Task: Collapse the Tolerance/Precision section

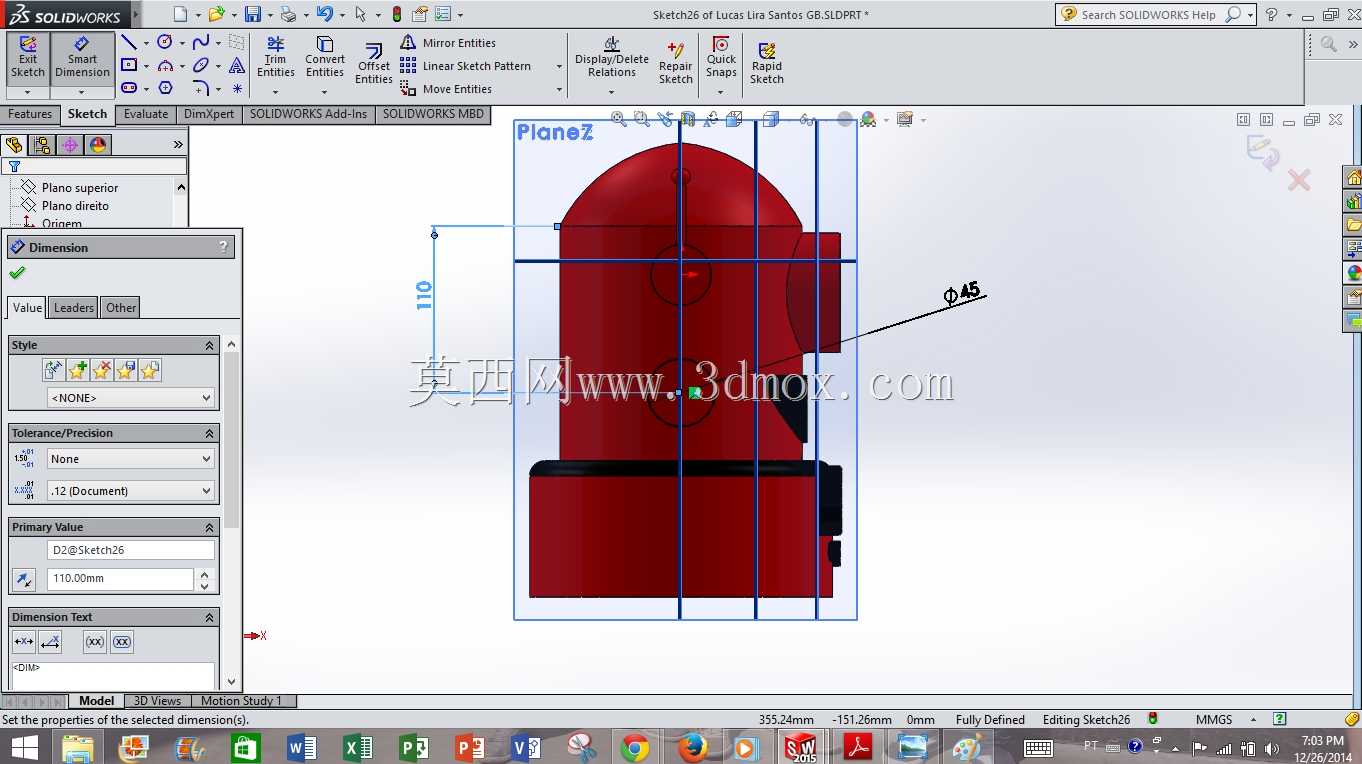Action: pyautogui.click(x=210, y=433)
